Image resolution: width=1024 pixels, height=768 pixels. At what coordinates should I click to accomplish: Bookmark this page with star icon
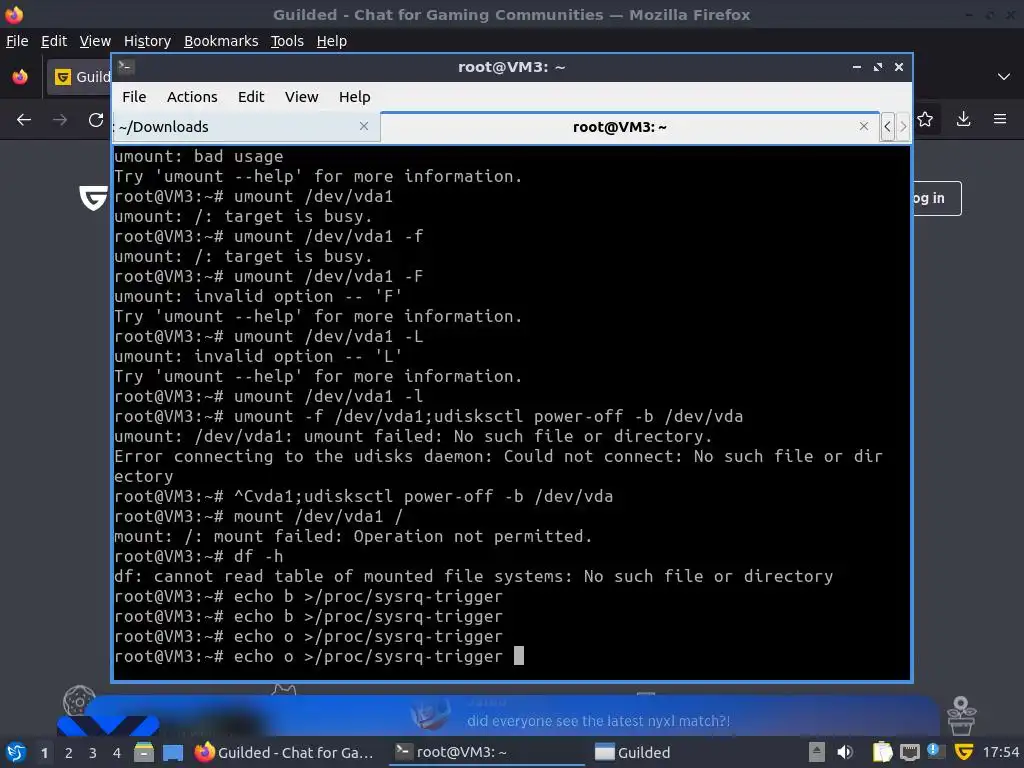(x=925, y=120)
